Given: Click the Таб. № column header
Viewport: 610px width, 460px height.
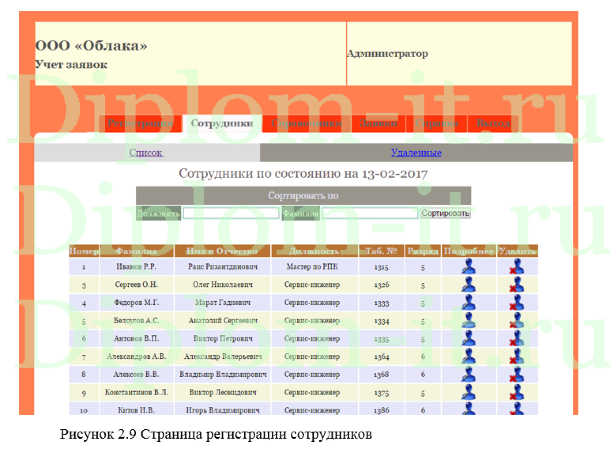Looking at the screenshot, I should click(381, 251).
